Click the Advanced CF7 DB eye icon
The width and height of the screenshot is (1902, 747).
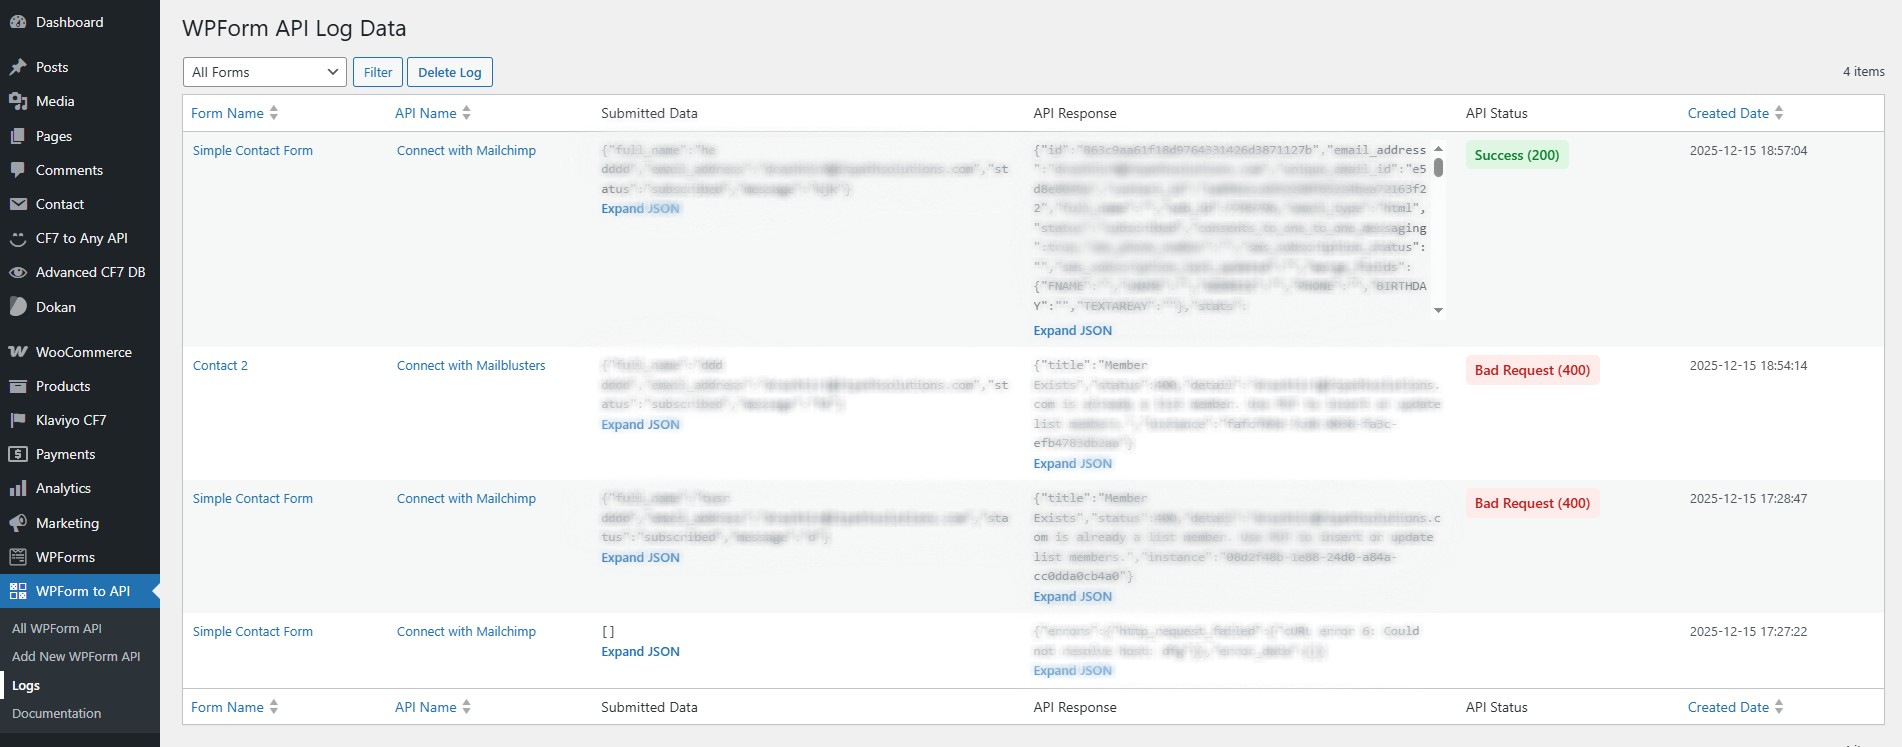18,272
